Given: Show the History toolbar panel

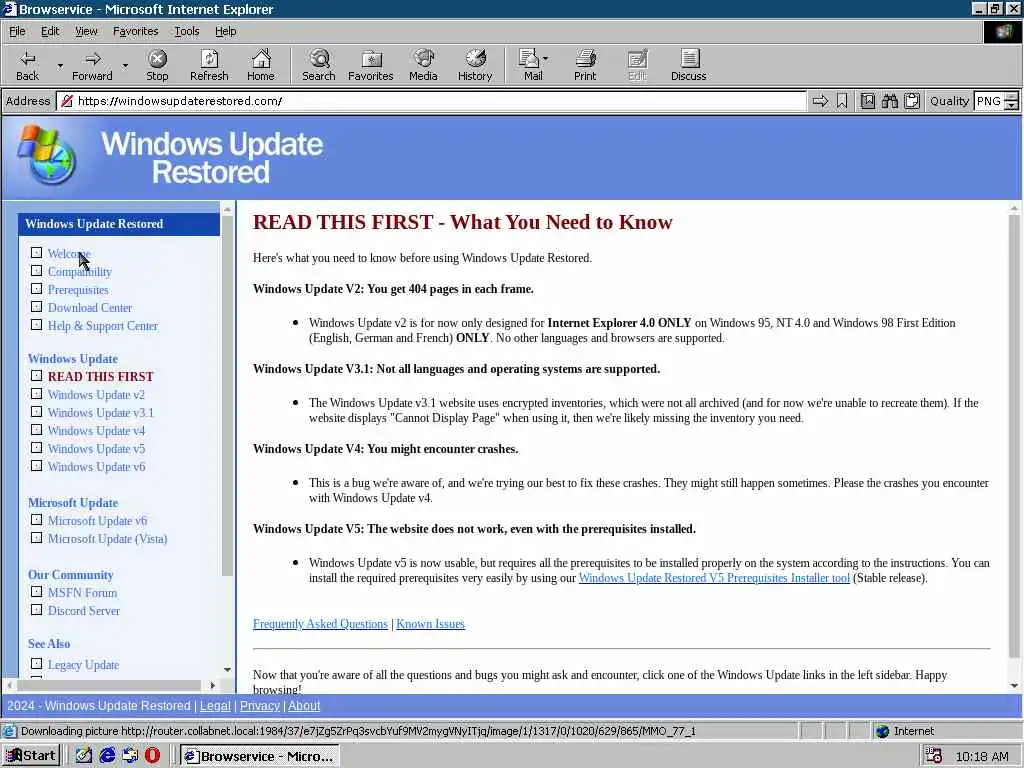Looking at the screenshot, I should pyautogui.click(x=475, y=65).
